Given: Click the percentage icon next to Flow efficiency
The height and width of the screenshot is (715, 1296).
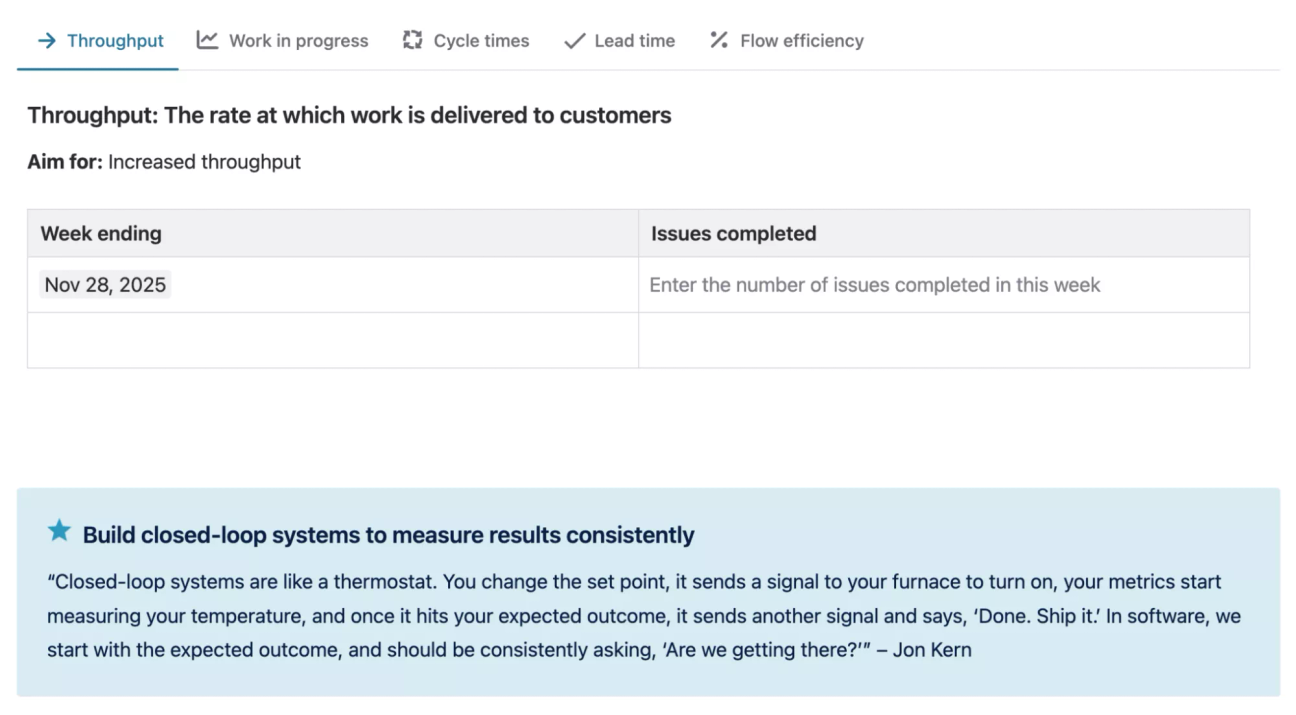Looking at the screenshot, I should (716, 39).
